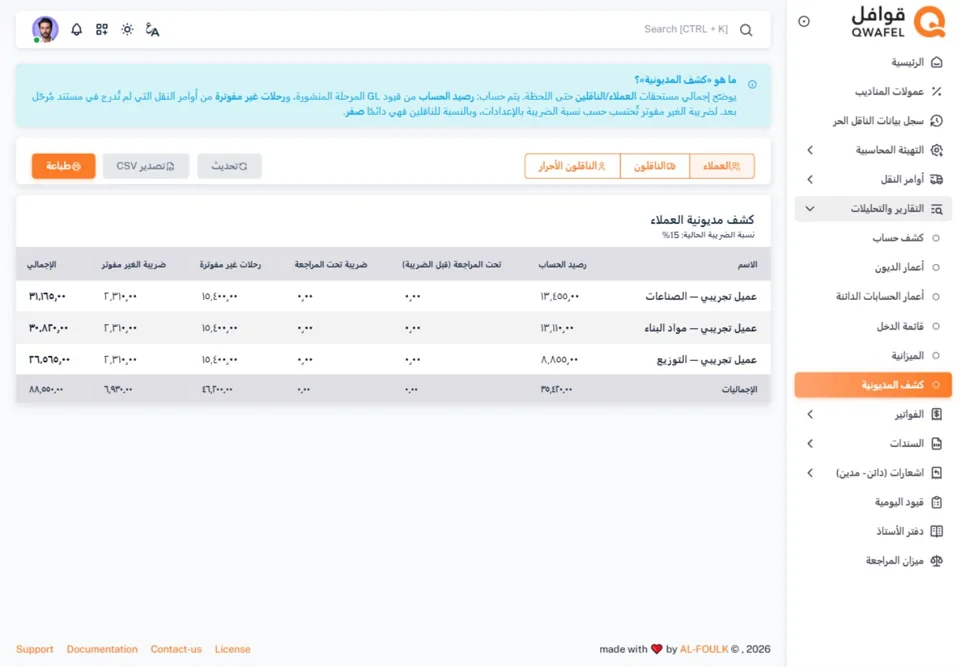Screen dimensions: 960x667
Task: Select row عميل تجريبي — التوزيع
Action: click(x=393, y=360)
